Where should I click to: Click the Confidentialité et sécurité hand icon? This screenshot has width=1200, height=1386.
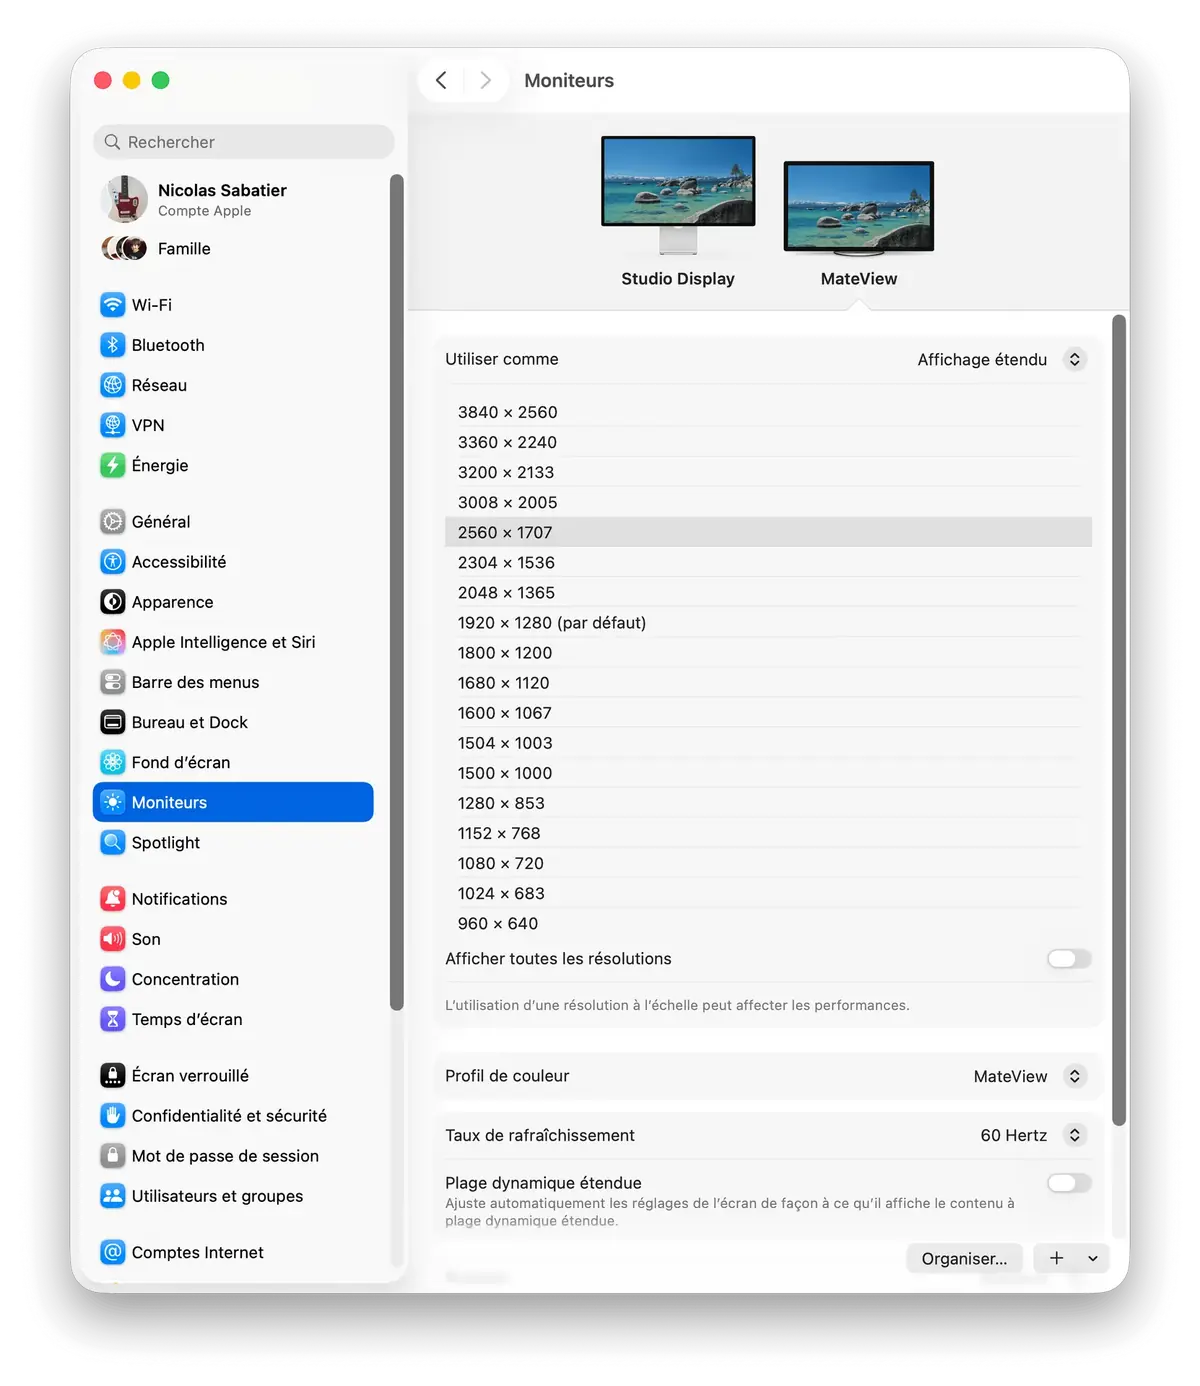coord(113,1116)
